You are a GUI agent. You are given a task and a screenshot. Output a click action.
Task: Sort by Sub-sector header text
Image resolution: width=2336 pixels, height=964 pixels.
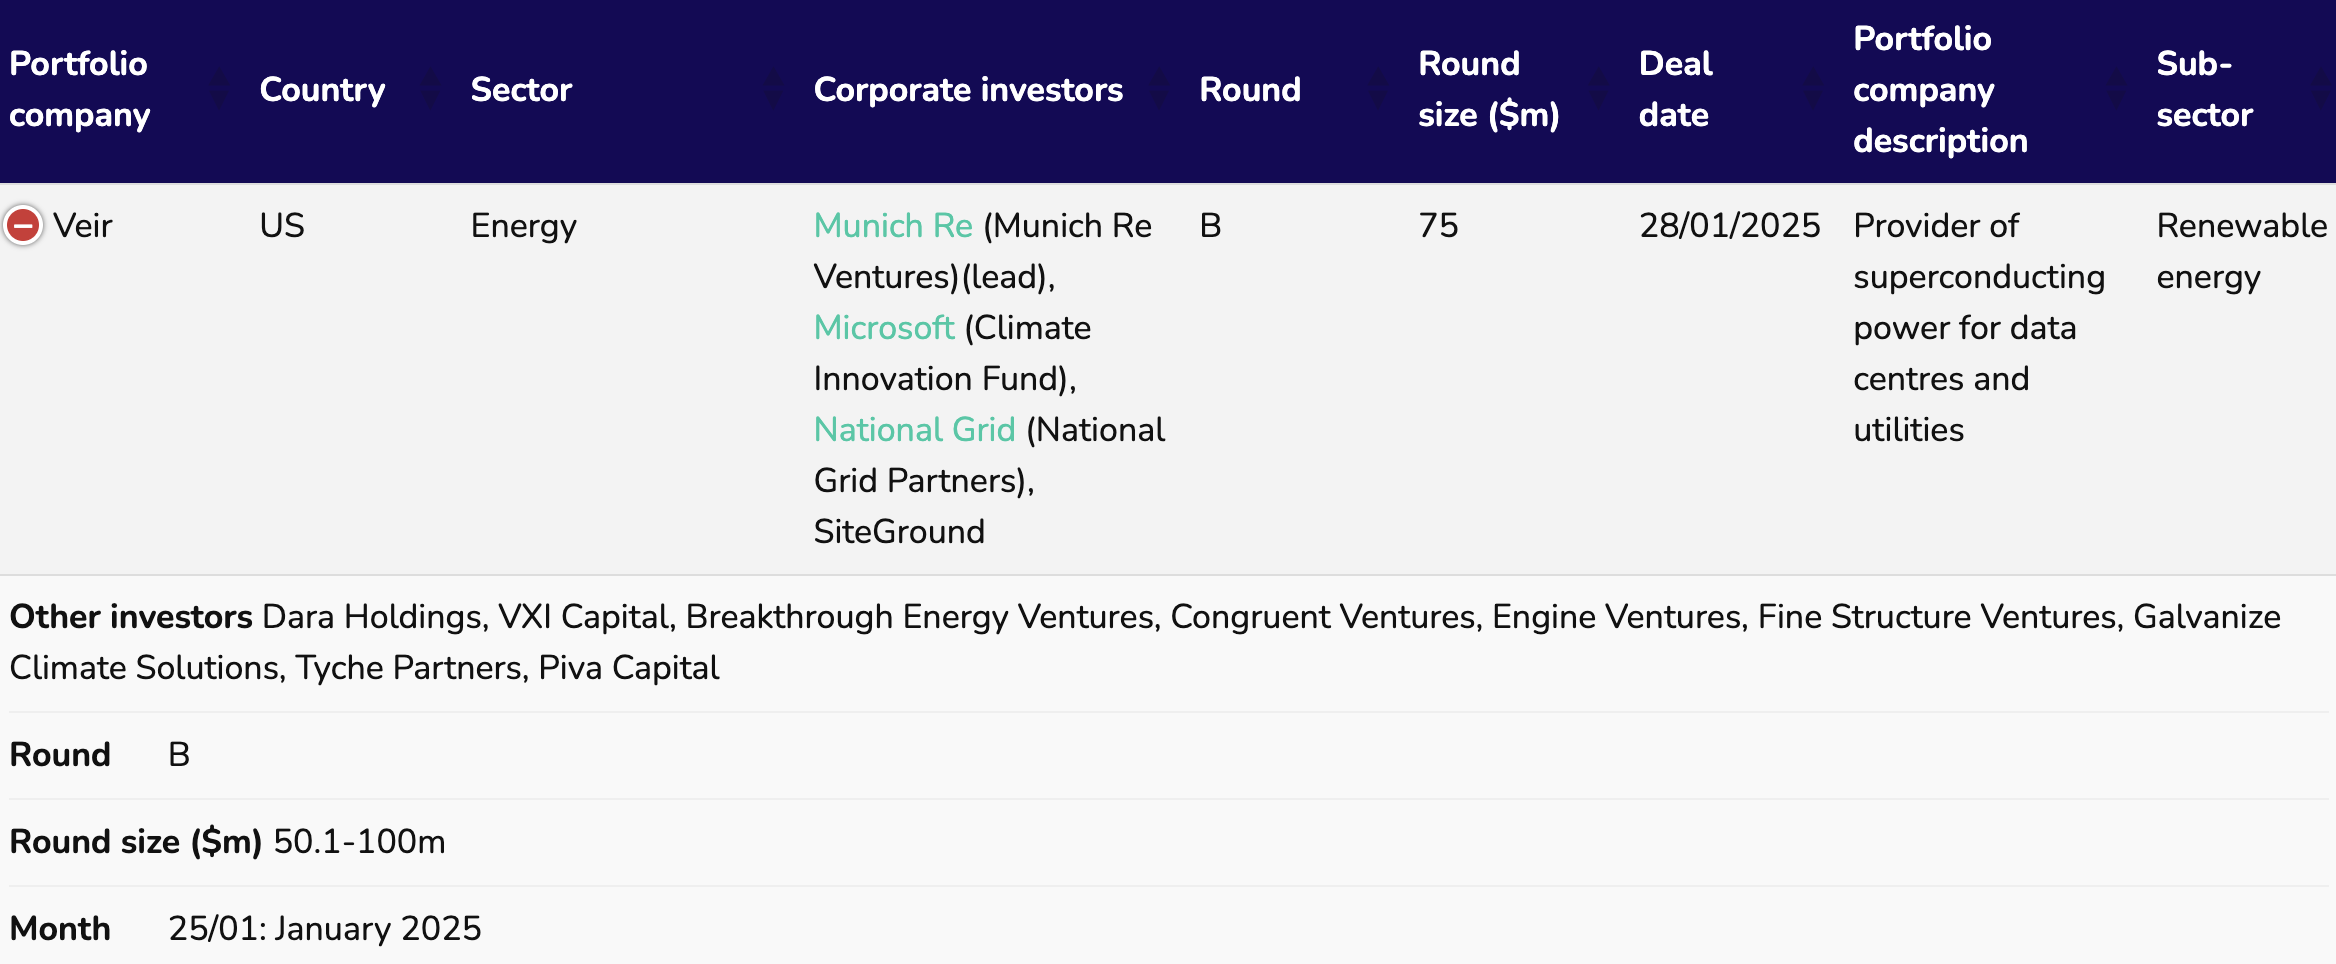coord(2205,89)
